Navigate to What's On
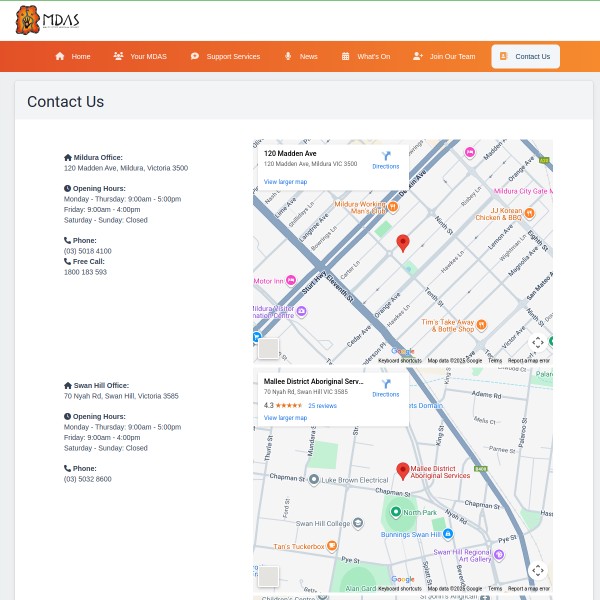This screenshot has width=600, height=600. (x=366, y=57)
